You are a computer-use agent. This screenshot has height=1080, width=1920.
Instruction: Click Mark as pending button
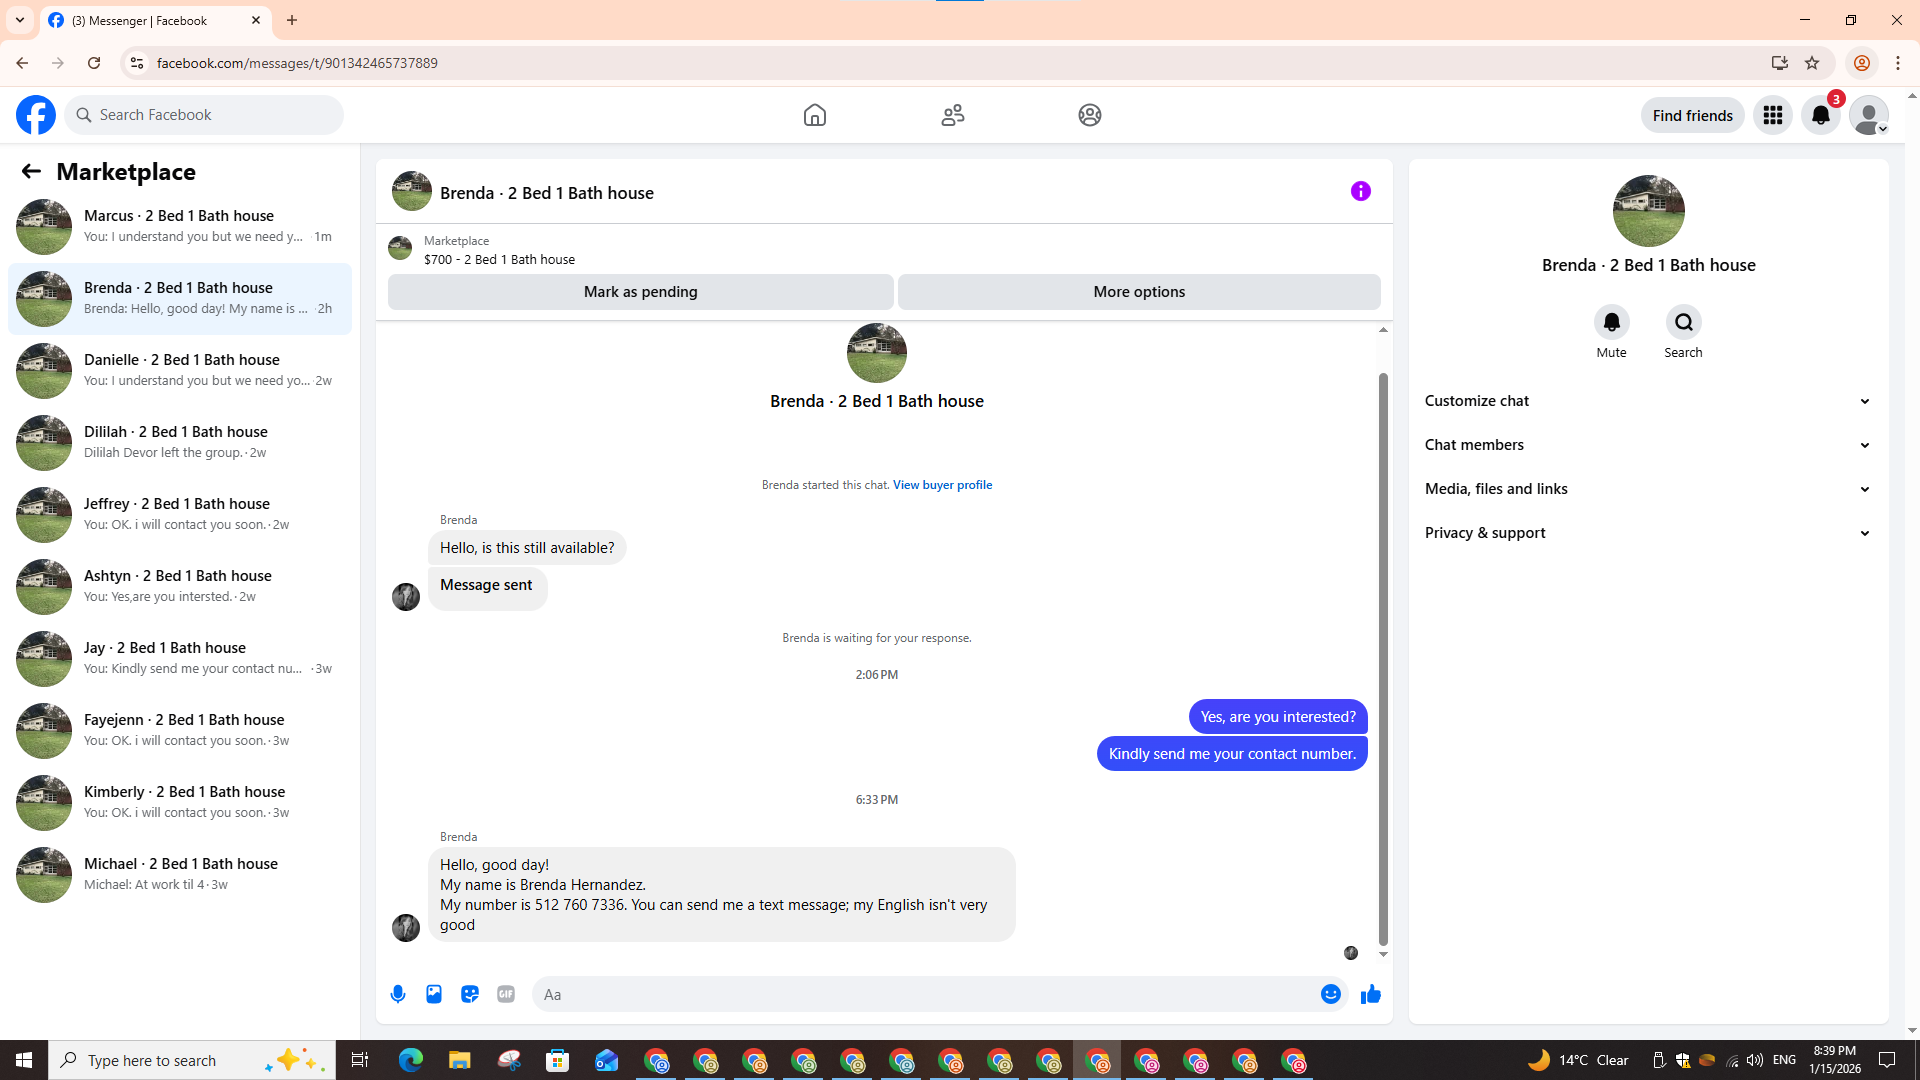(x=640, y=292)
